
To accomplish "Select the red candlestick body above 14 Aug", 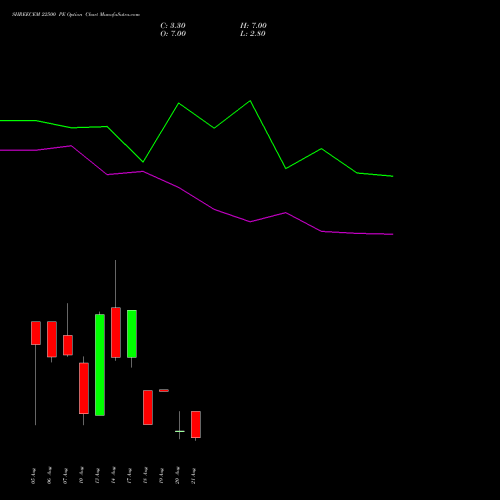I will click(116, 333).
